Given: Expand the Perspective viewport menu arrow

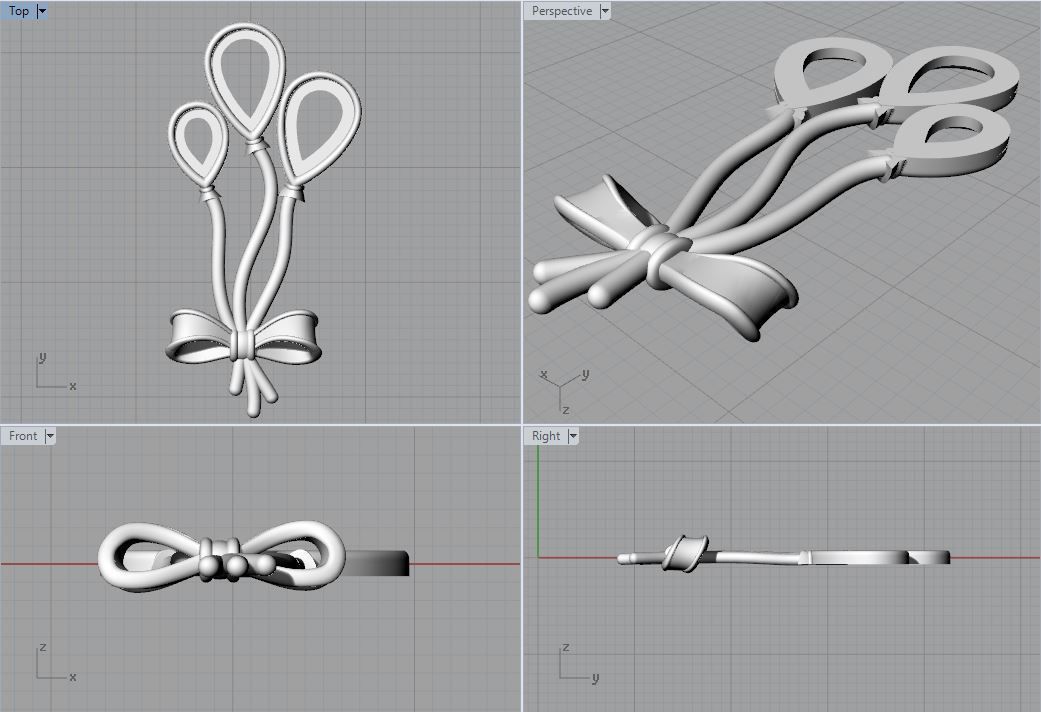Looking at the screenshot, I should coord(605,11).
